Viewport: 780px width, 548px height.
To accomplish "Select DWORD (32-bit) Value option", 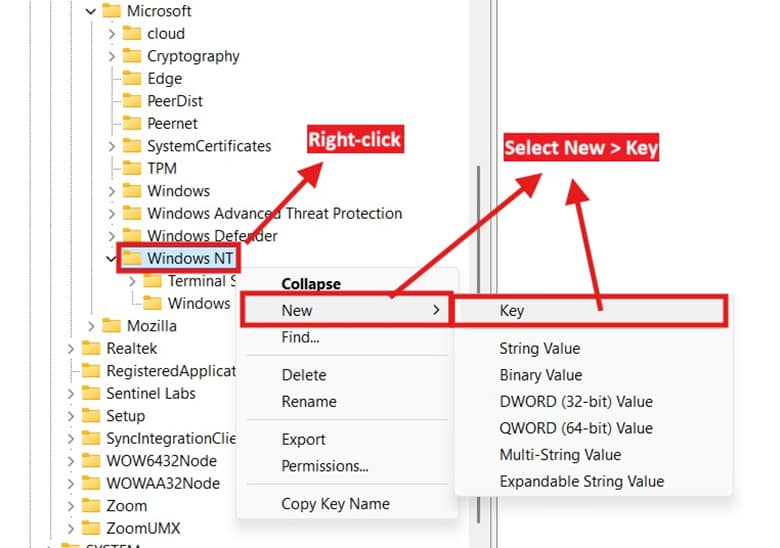I will (575, 401).
